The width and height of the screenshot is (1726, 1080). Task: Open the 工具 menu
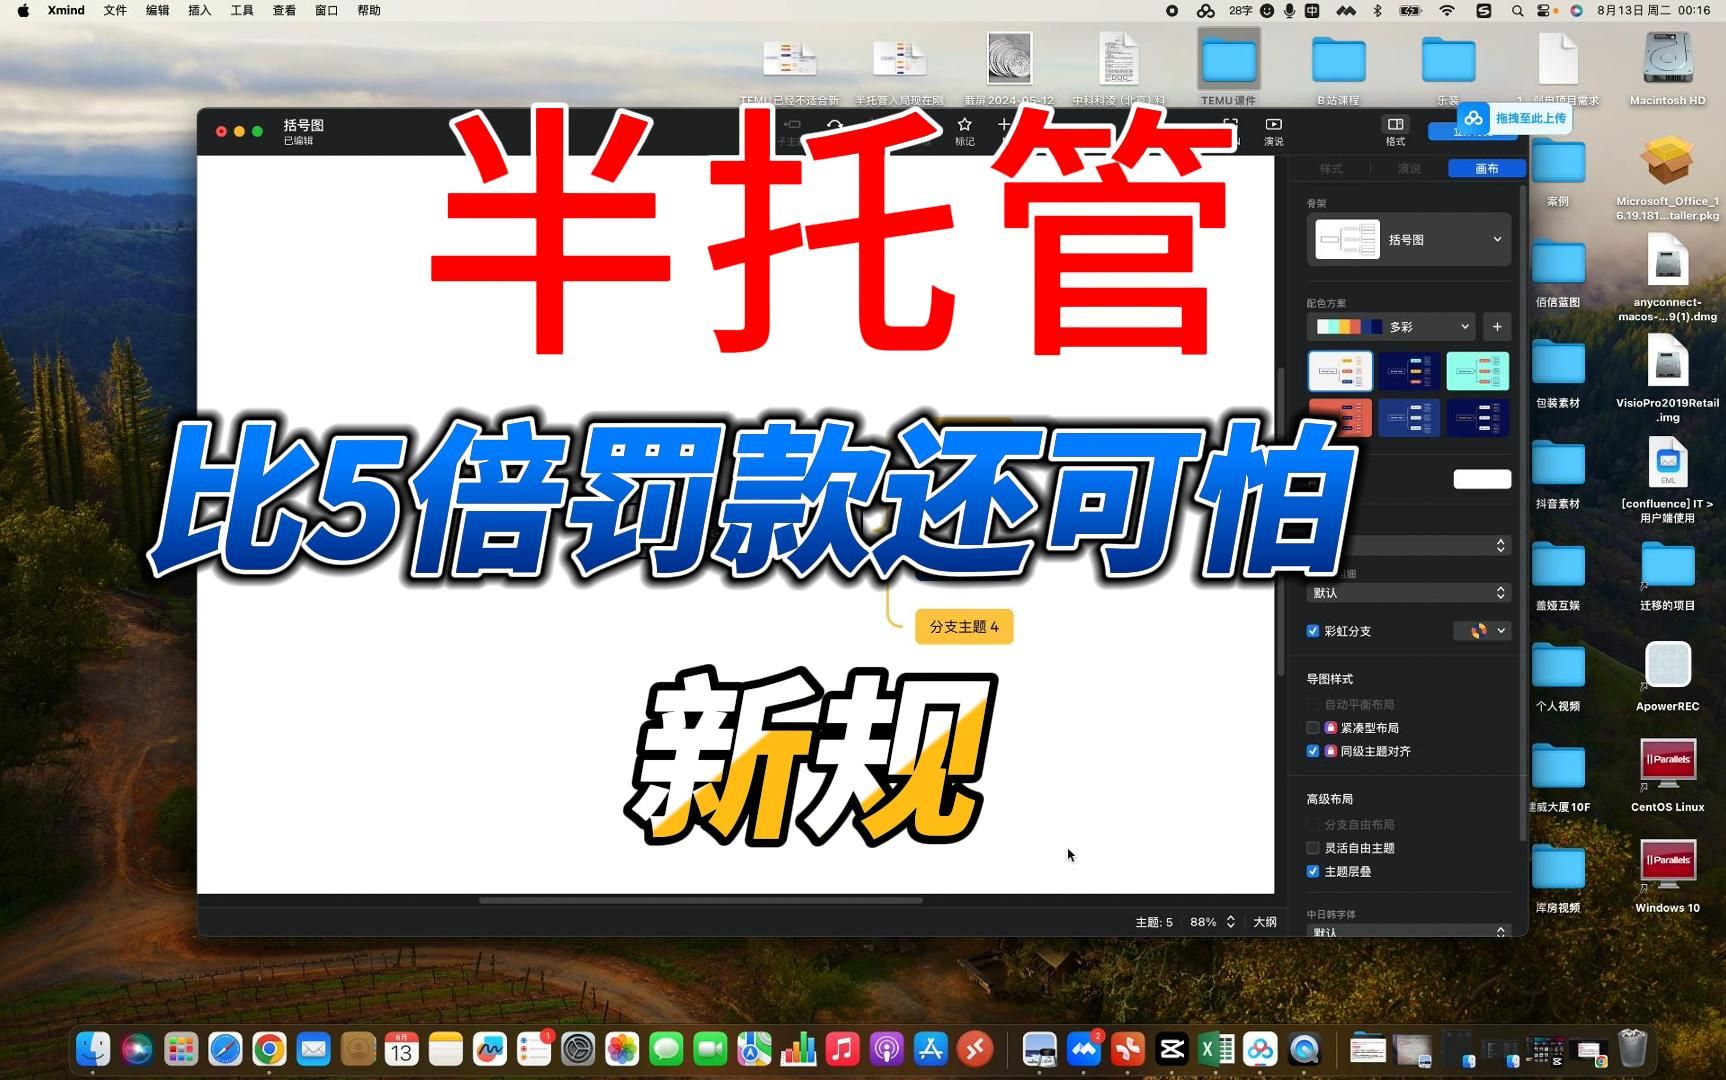[242, 10]
